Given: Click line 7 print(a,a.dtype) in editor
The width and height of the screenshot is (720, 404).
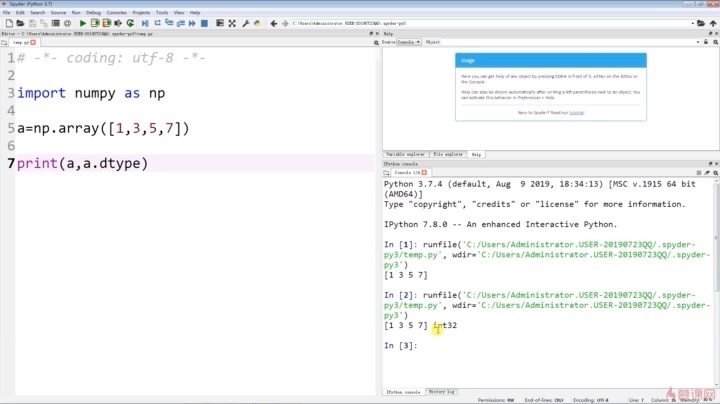Looking at the screenshot, I should (x=83, y=163).
